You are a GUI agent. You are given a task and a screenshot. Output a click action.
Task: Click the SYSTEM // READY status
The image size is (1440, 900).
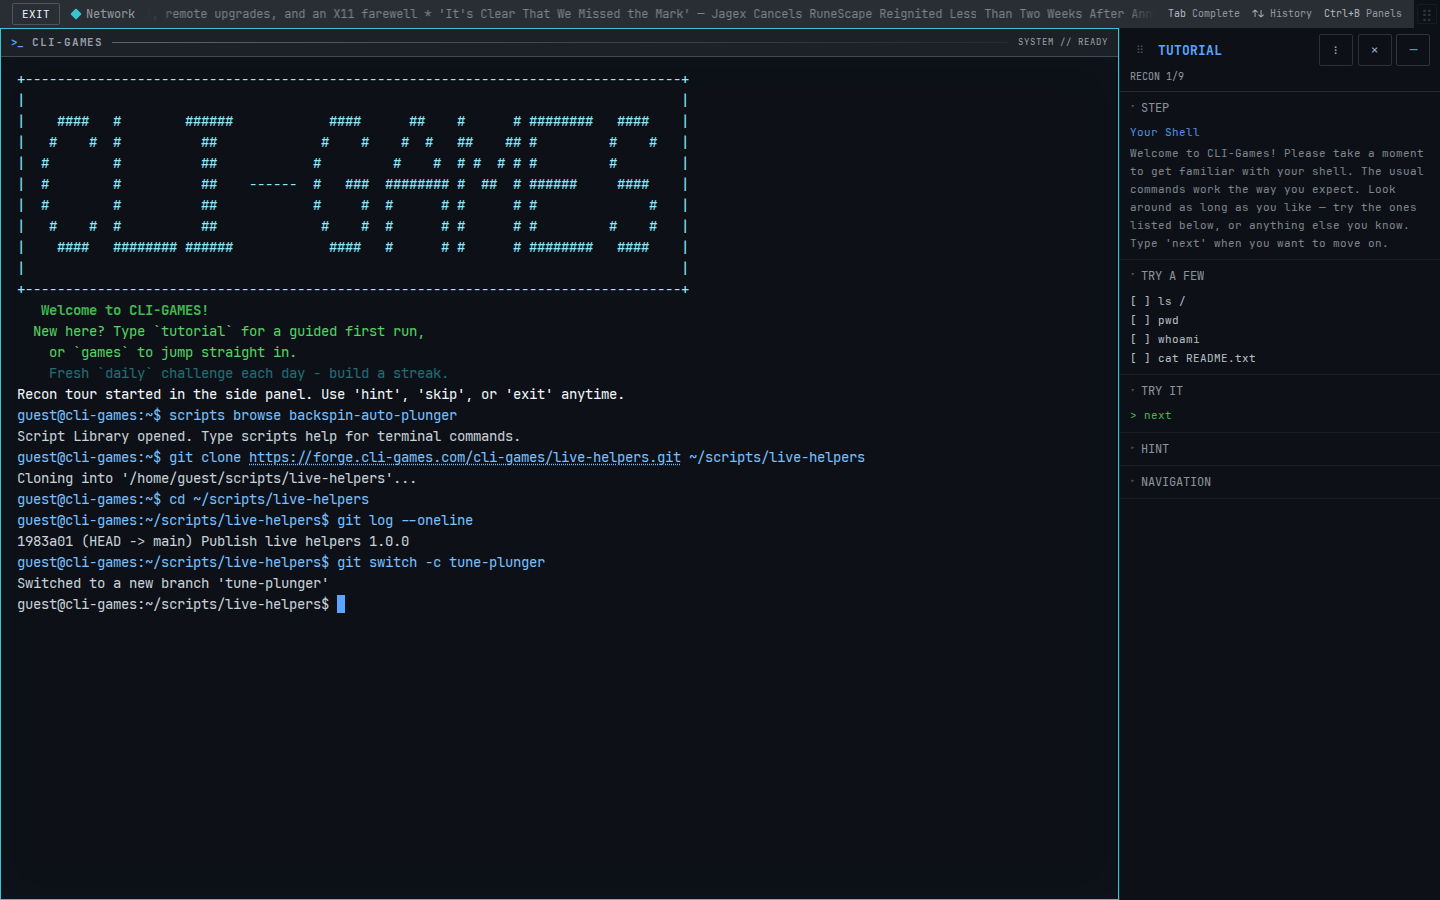pyautogui.click(x=1062, y=42)
